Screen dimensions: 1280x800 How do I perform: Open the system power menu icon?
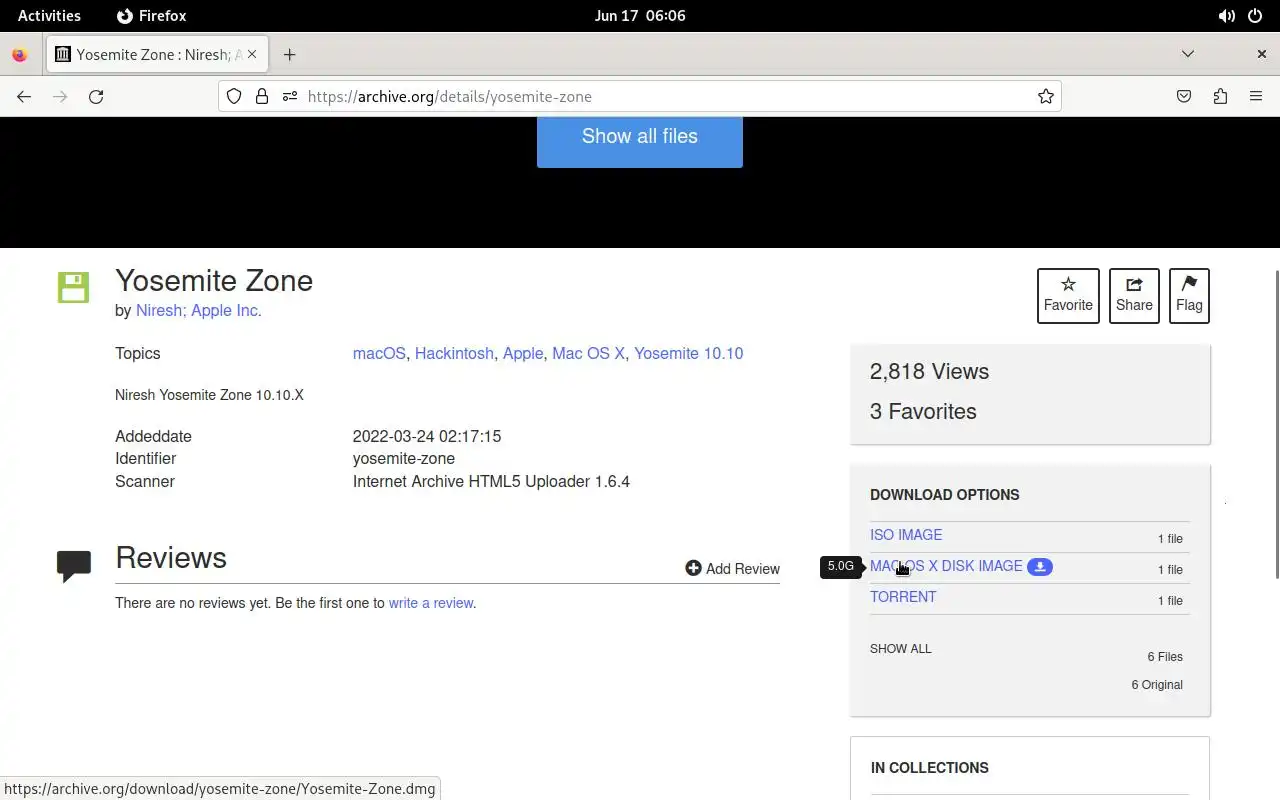(1255, 16)
